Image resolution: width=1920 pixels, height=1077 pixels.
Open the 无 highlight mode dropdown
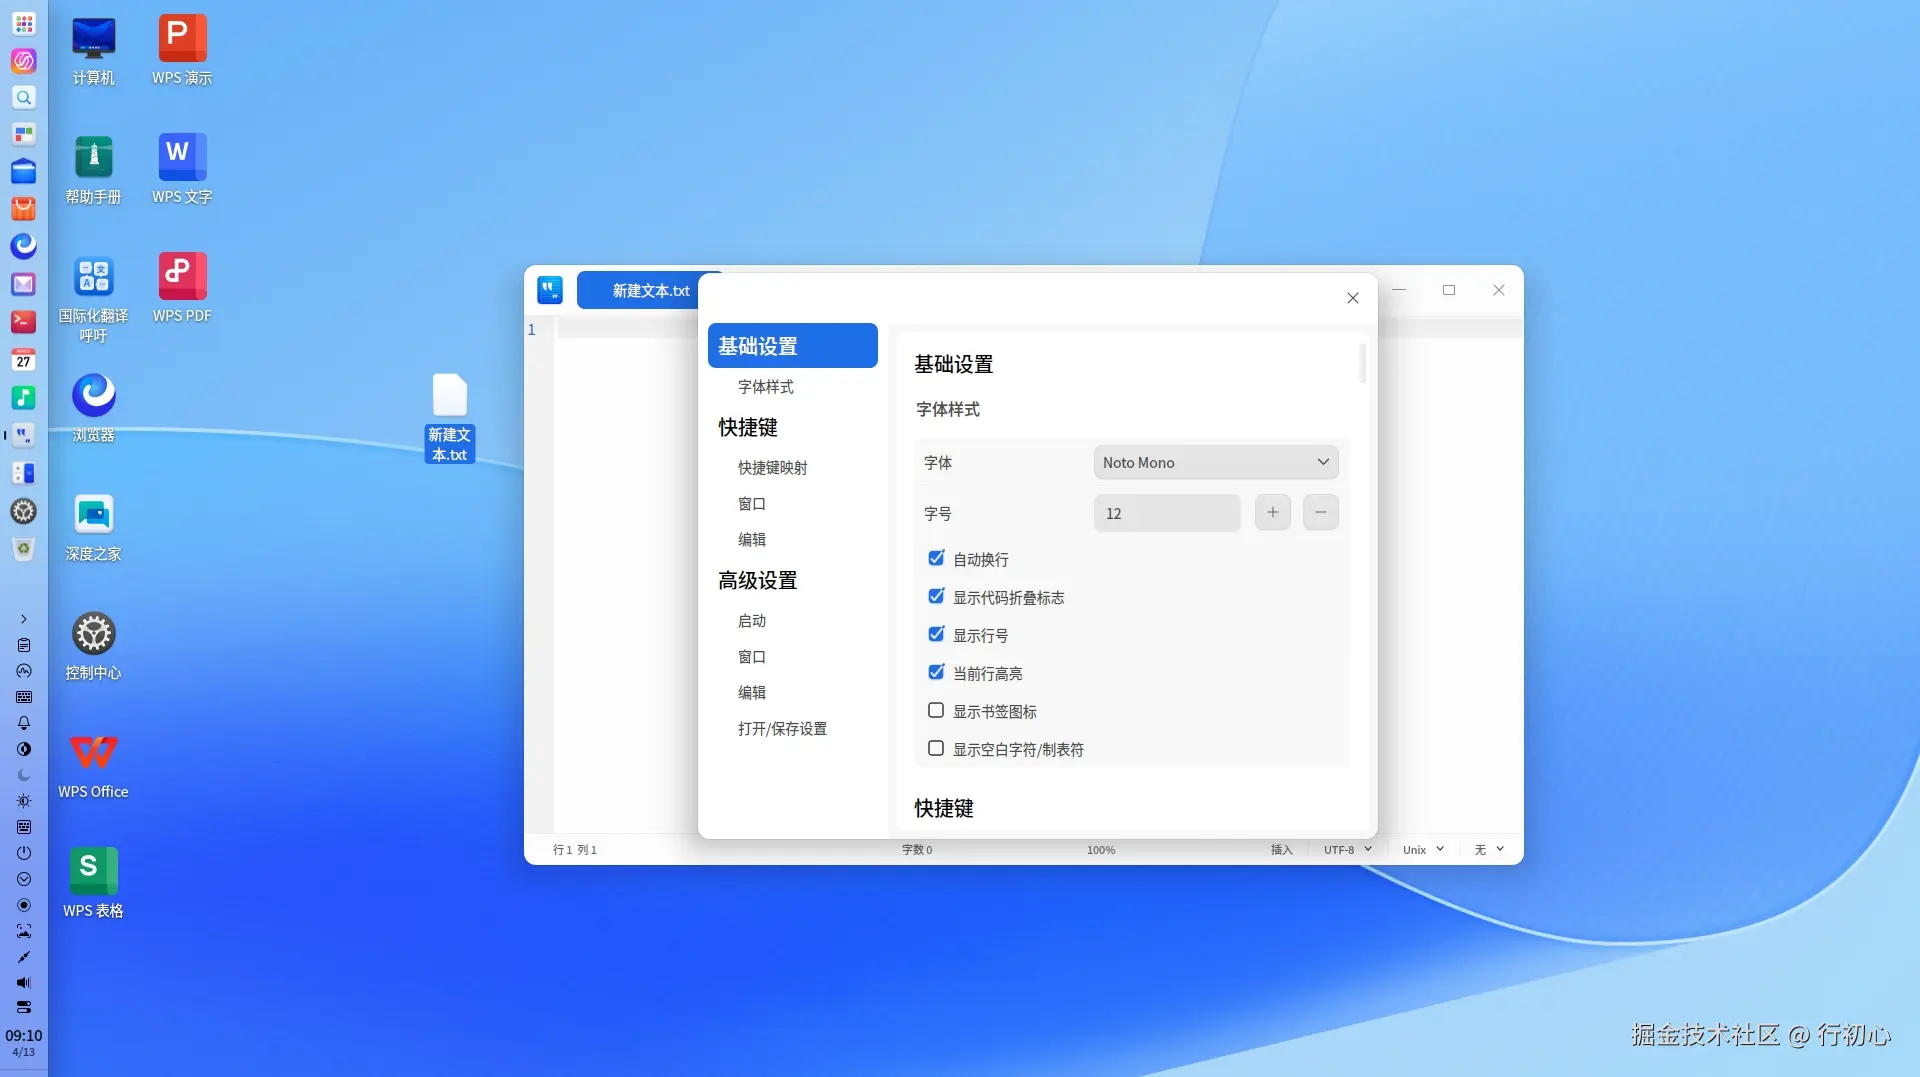[1489, 850]
